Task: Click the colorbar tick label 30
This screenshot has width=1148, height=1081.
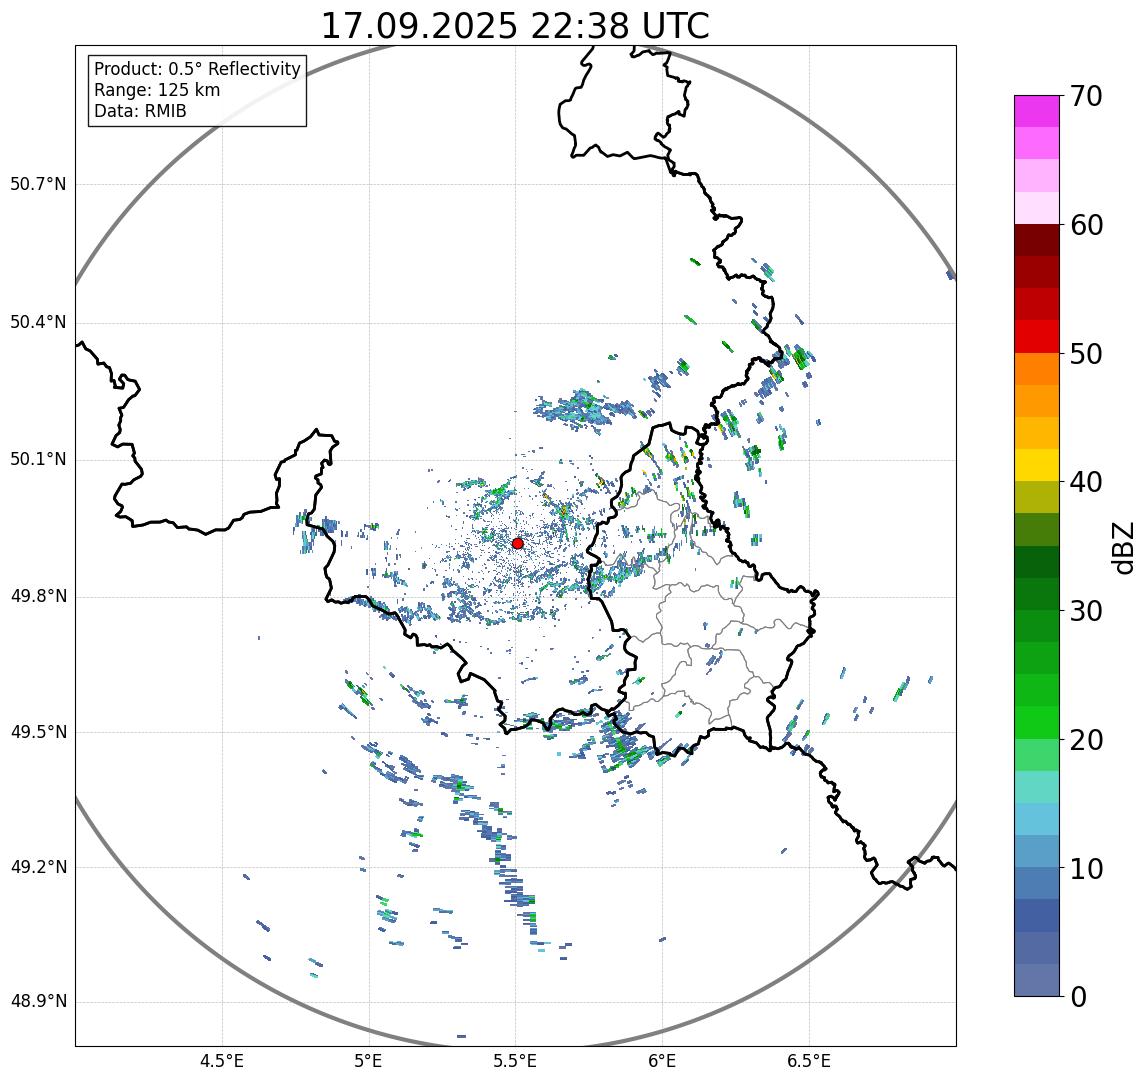Action: coord(1086,610)
